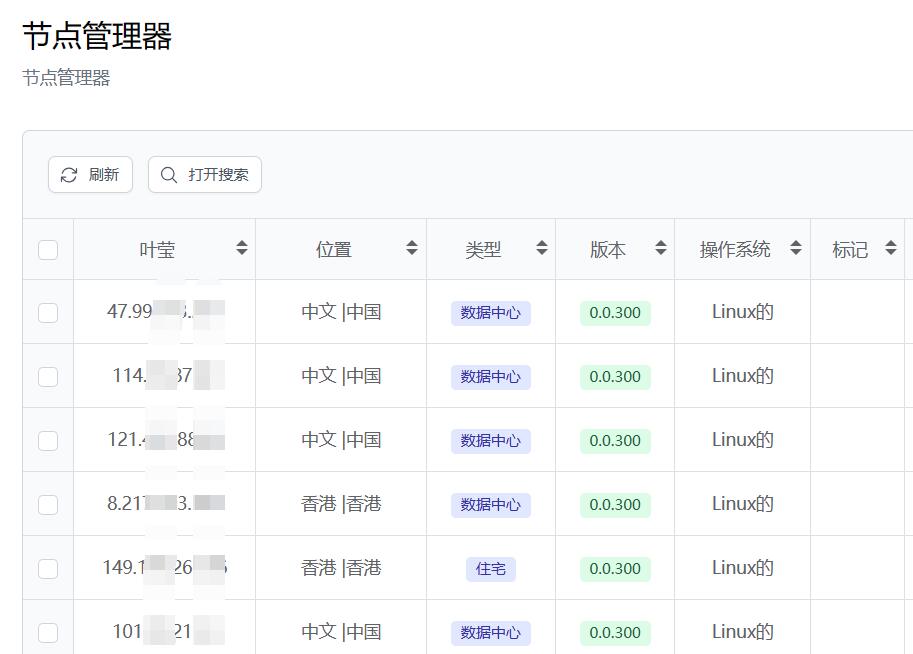Click the 住宅 type badge
The image size is (913, 654).
(490, 569)
